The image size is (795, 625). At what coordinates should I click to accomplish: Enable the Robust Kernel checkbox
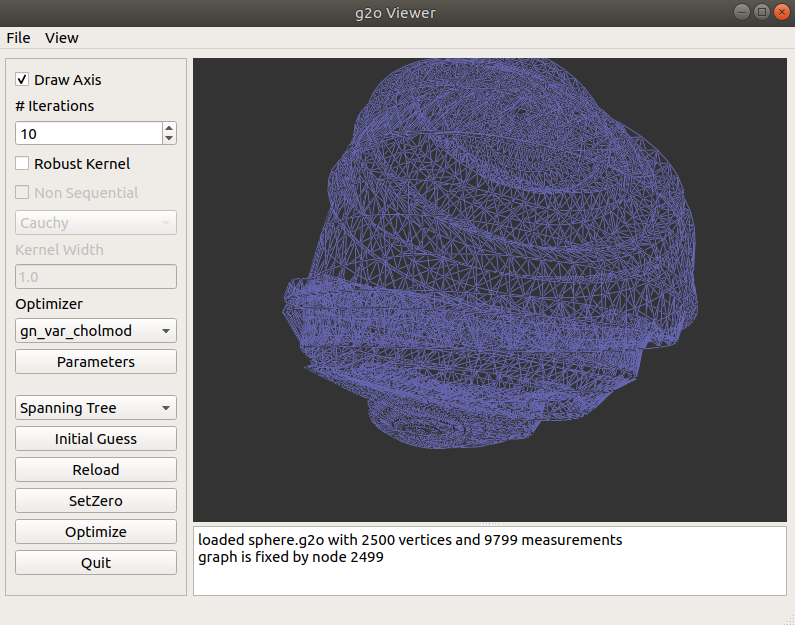[23, 164]
